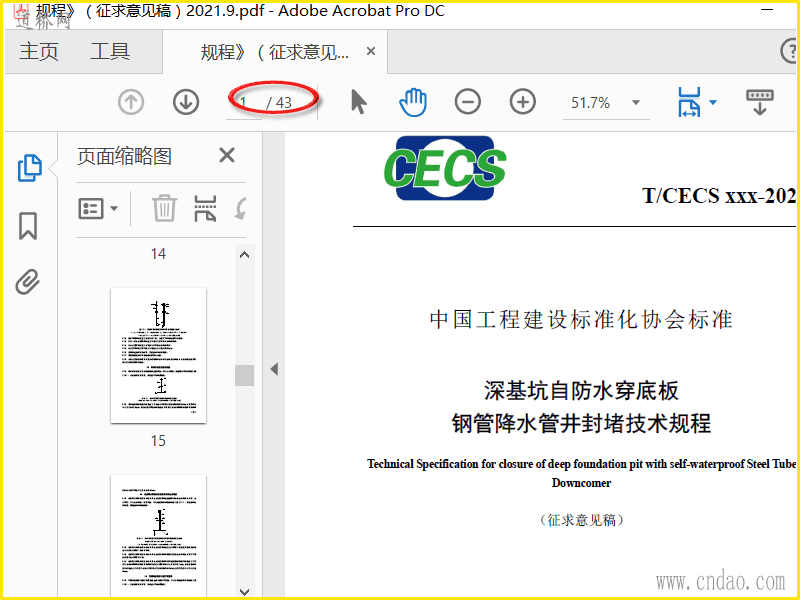Toggle the page thumbnails sidebar icon

pyautogui.click(x=30, y=167)
